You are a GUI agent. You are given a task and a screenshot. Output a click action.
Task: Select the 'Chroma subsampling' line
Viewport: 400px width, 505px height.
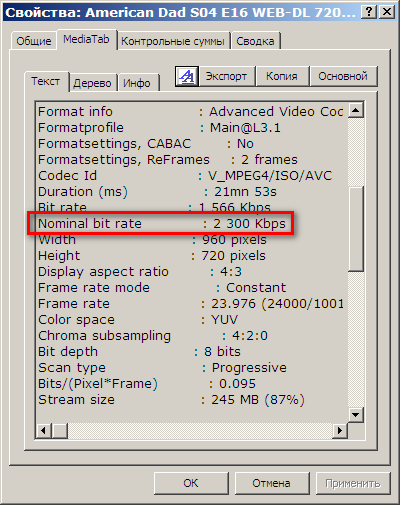coord(153,336)
